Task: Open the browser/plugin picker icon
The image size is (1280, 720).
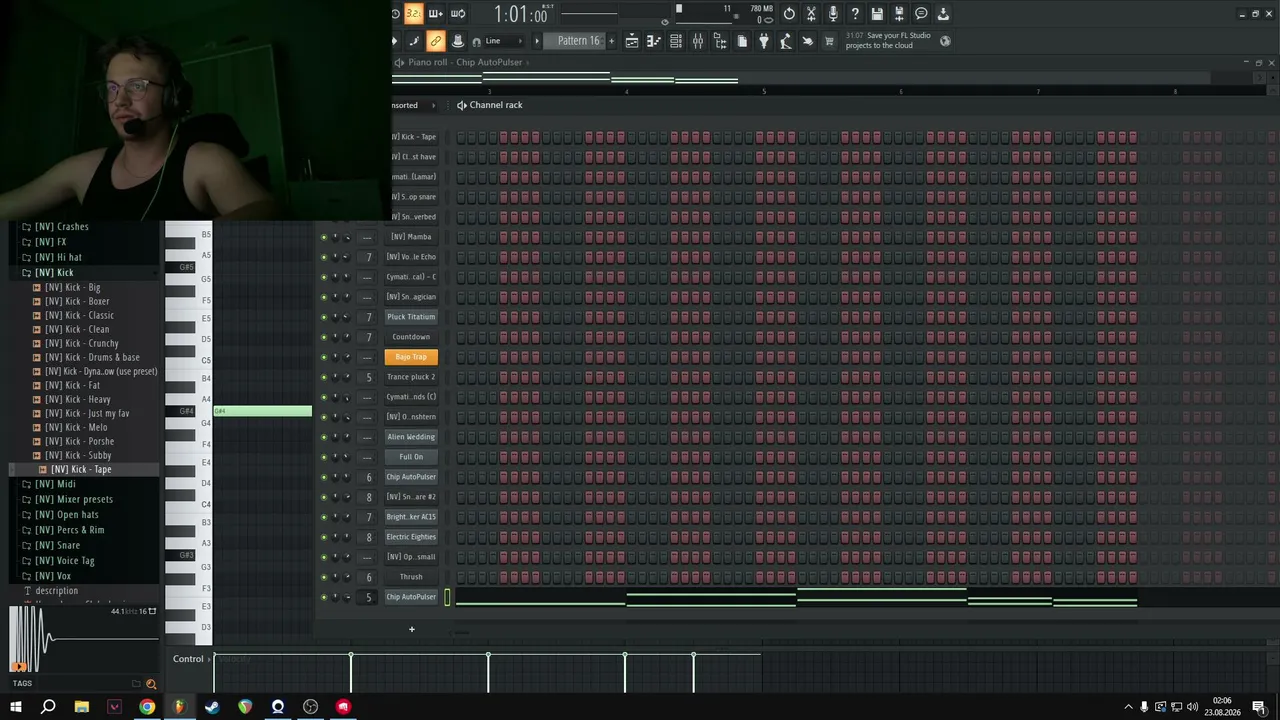Action: click(x=720, y=41)
